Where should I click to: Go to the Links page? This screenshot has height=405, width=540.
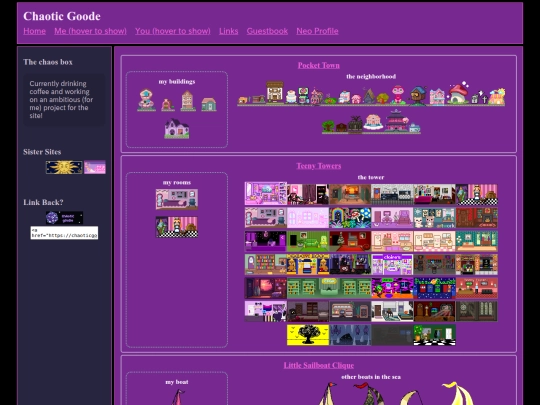[x=228, y=31]
